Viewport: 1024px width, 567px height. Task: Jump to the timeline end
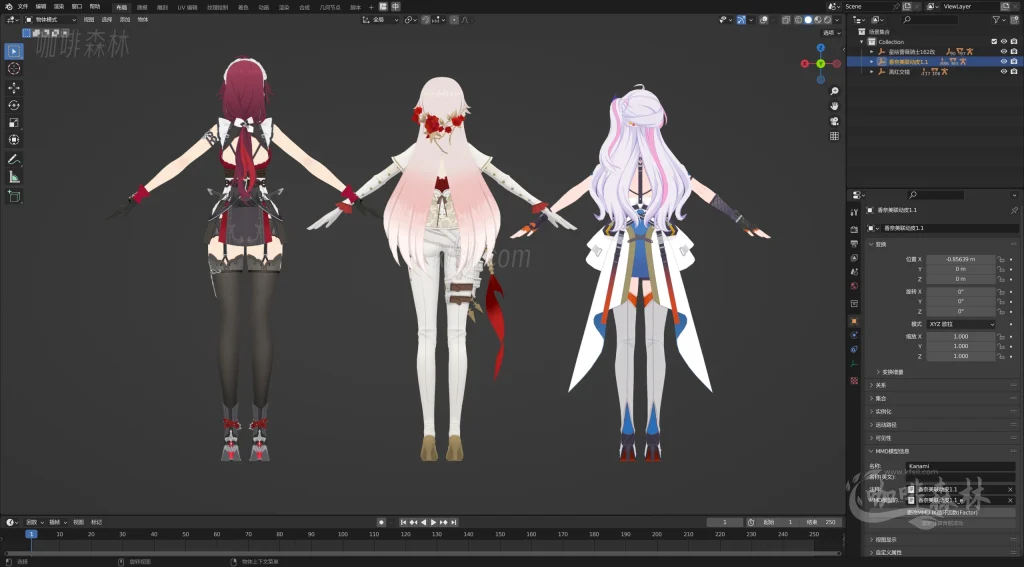coord(453,523)
